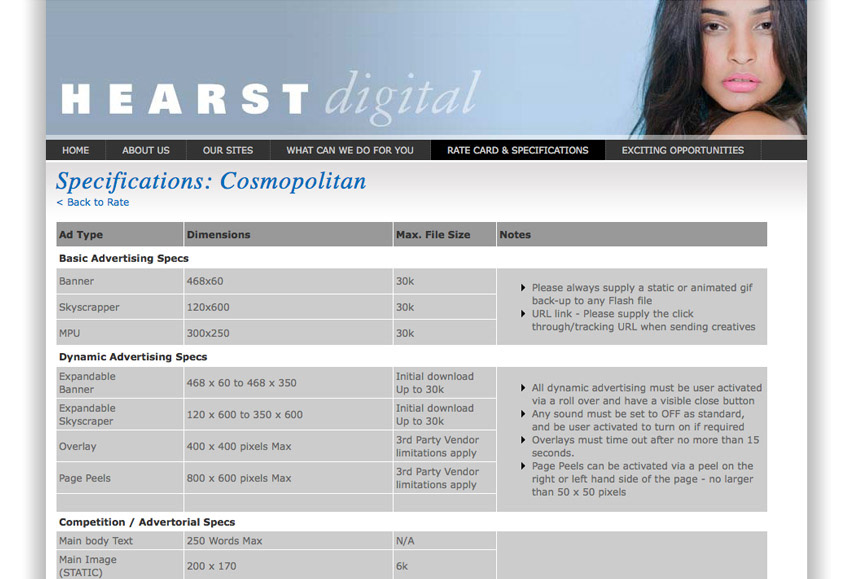This screenshot has height=579, width=851.
Task: Click the 'URL link' tracking note
Action: click(643, 320)
